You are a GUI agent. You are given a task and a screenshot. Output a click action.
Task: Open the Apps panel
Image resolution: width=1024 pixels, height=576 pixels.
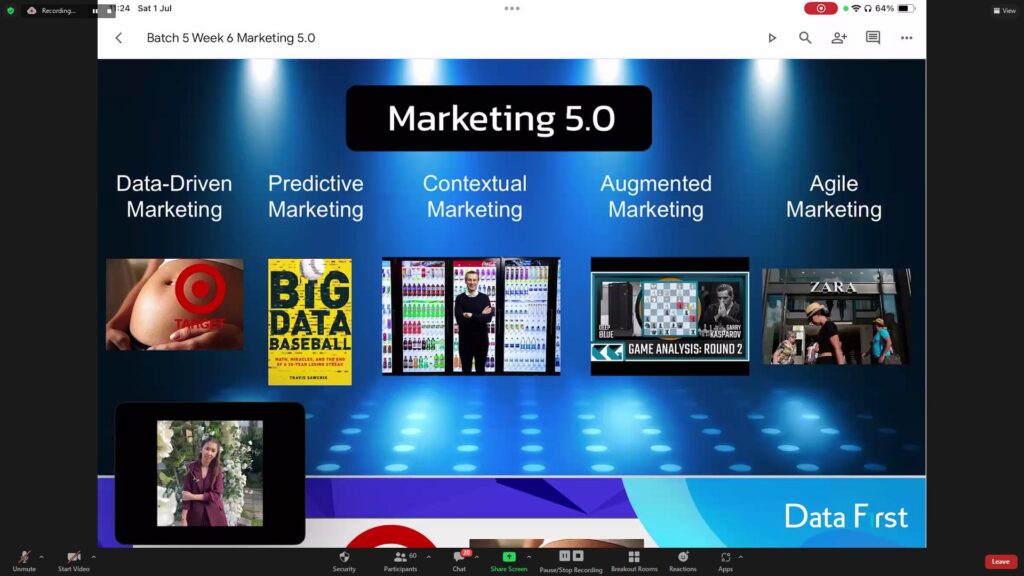click(x=726, y=560)
